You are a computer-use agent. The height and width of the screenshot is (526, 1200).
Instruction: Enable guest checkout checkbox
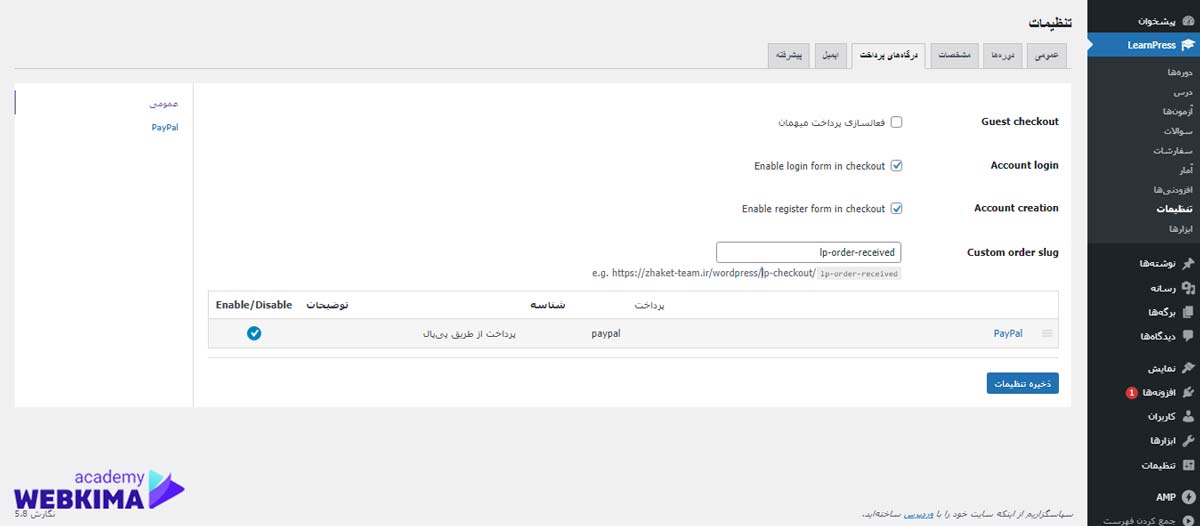(896, 122)
